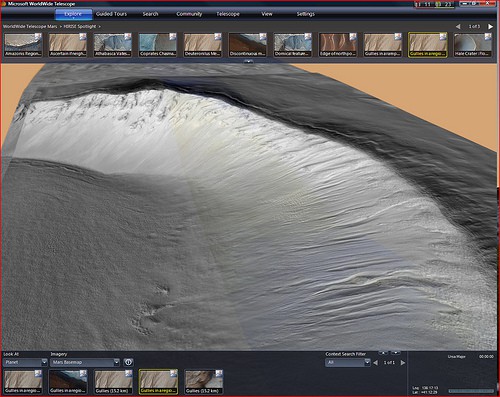500x397 pixels.
Task: Select the dark-toned Gullies thumbnail in bottom strip
Action: pyautogui.click(x=68, y=382)
